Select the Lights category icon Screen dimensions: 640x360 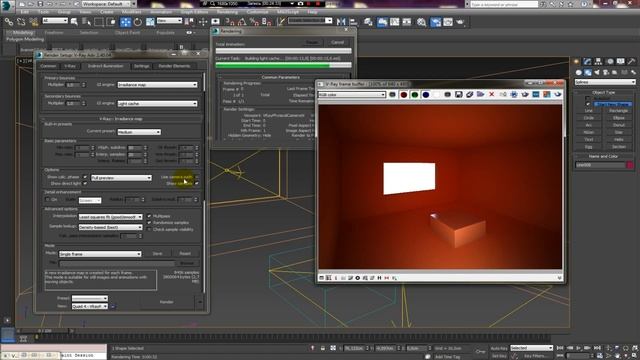[597, 72]
